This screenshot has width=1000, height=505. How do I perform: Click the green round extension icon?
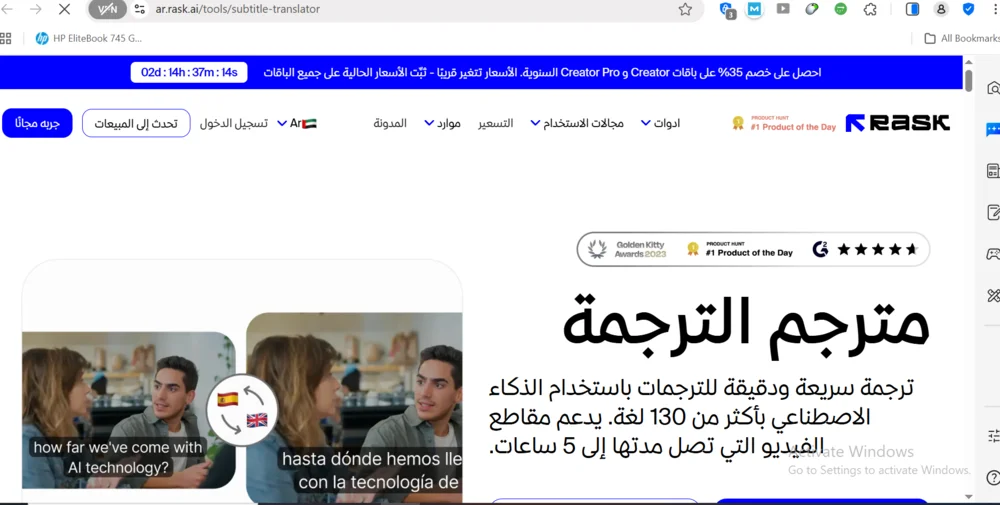(x=841, y=9)
